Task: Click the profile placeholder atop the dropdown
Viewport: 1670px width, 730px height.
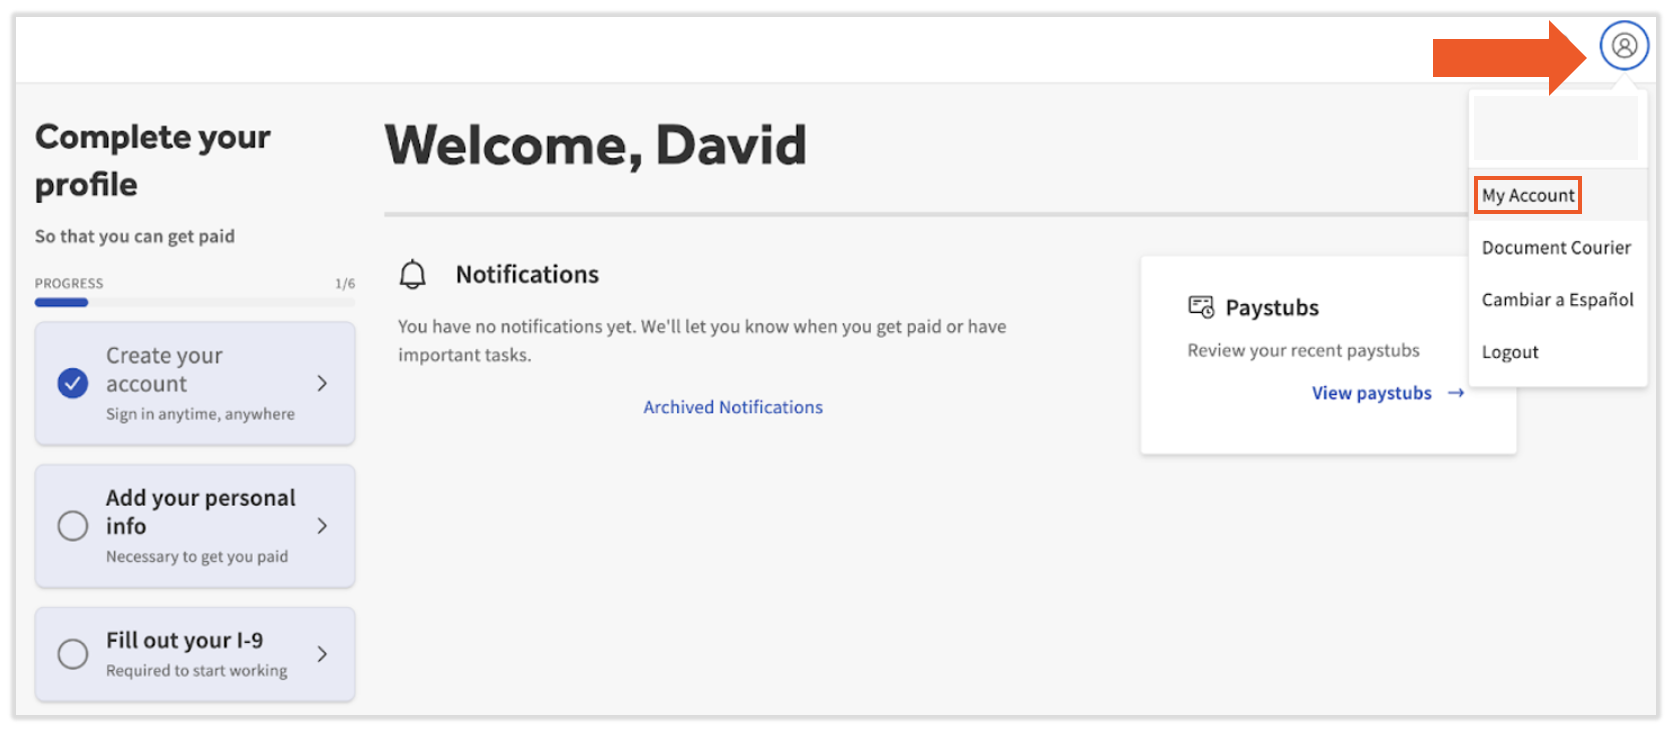Action: [x=1555, y=128]
